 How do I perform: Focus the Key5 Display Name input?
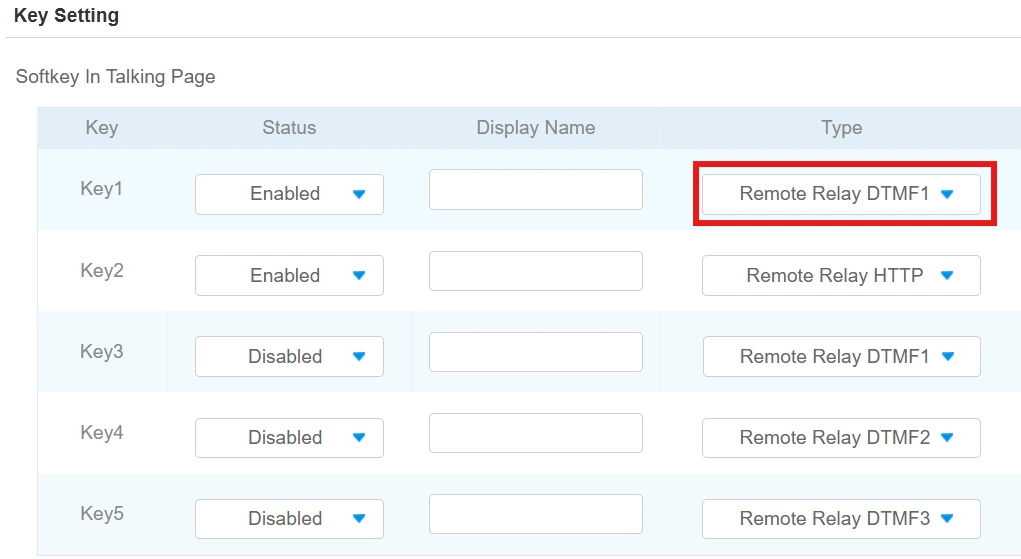[535, 514]
